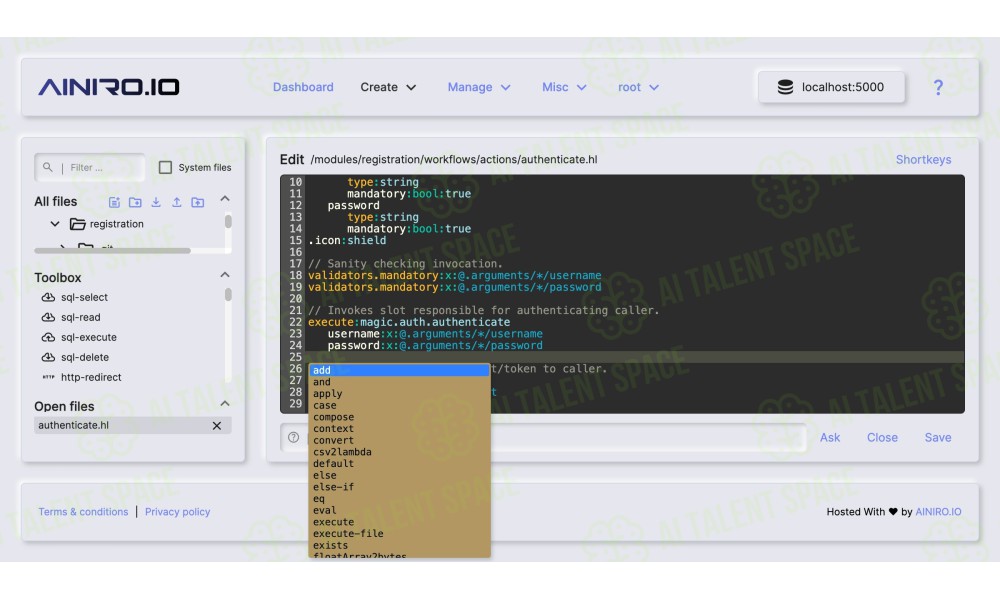Choose 'csv2lambda' from autocomplete suggestions
Screen dimensions: 1000x600
(x=399, y=452)
